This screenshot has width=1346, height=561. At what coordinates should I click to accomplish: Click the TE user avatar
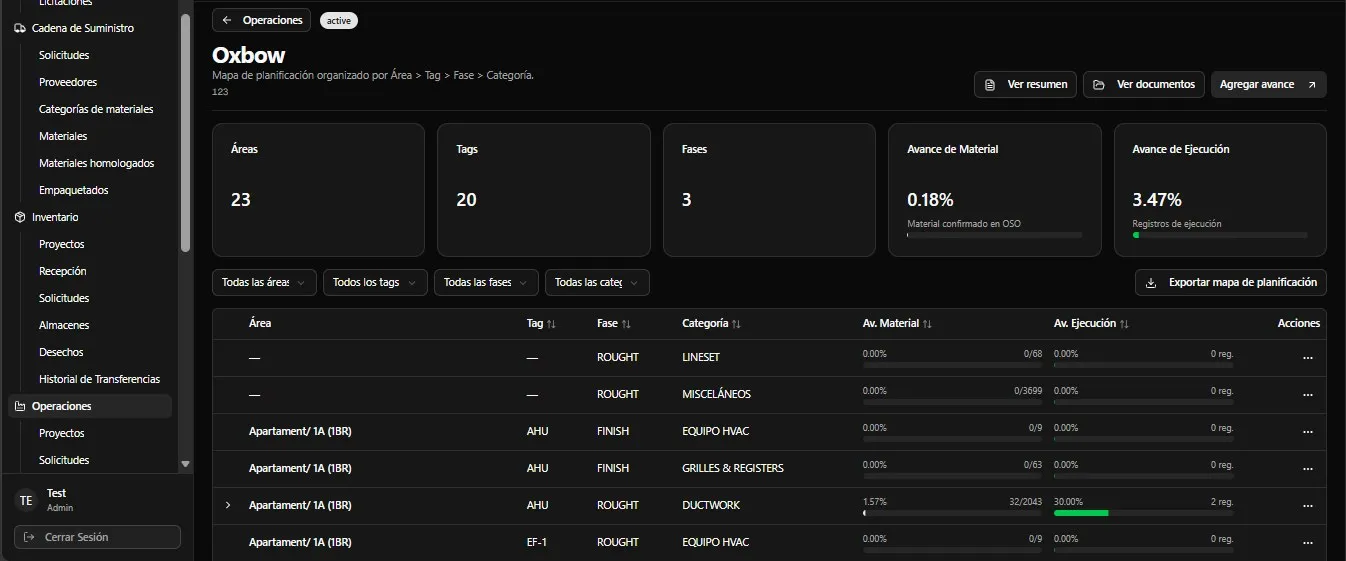26,500
